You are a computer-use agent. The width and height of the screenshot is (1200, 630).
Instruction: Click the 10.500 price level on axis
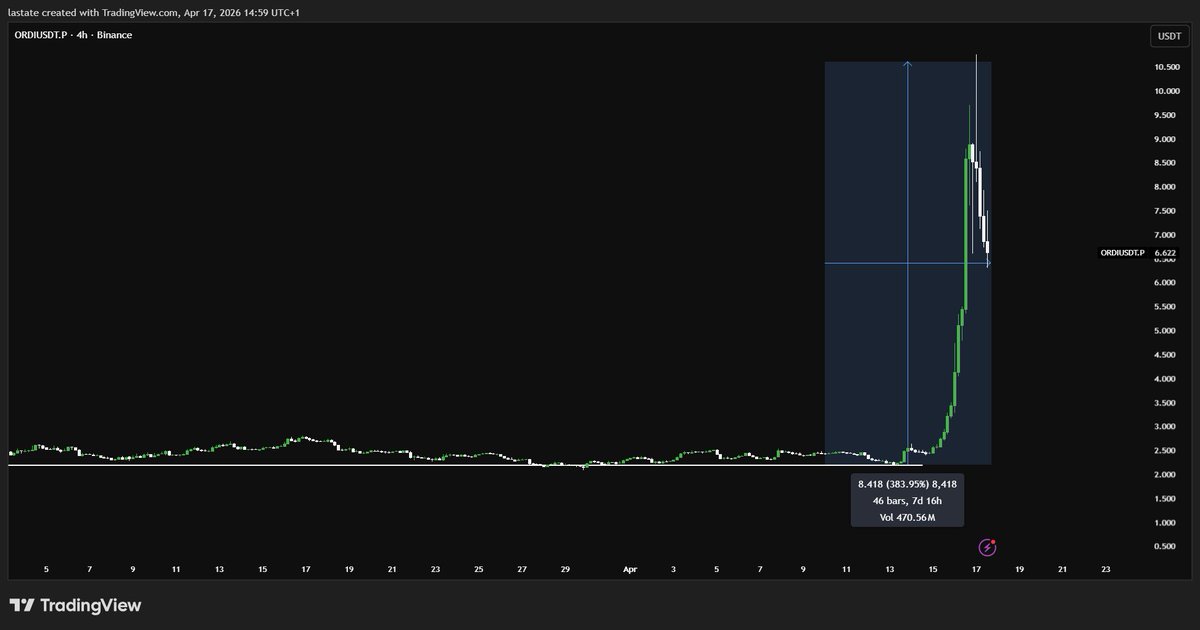coord(1165,67)
